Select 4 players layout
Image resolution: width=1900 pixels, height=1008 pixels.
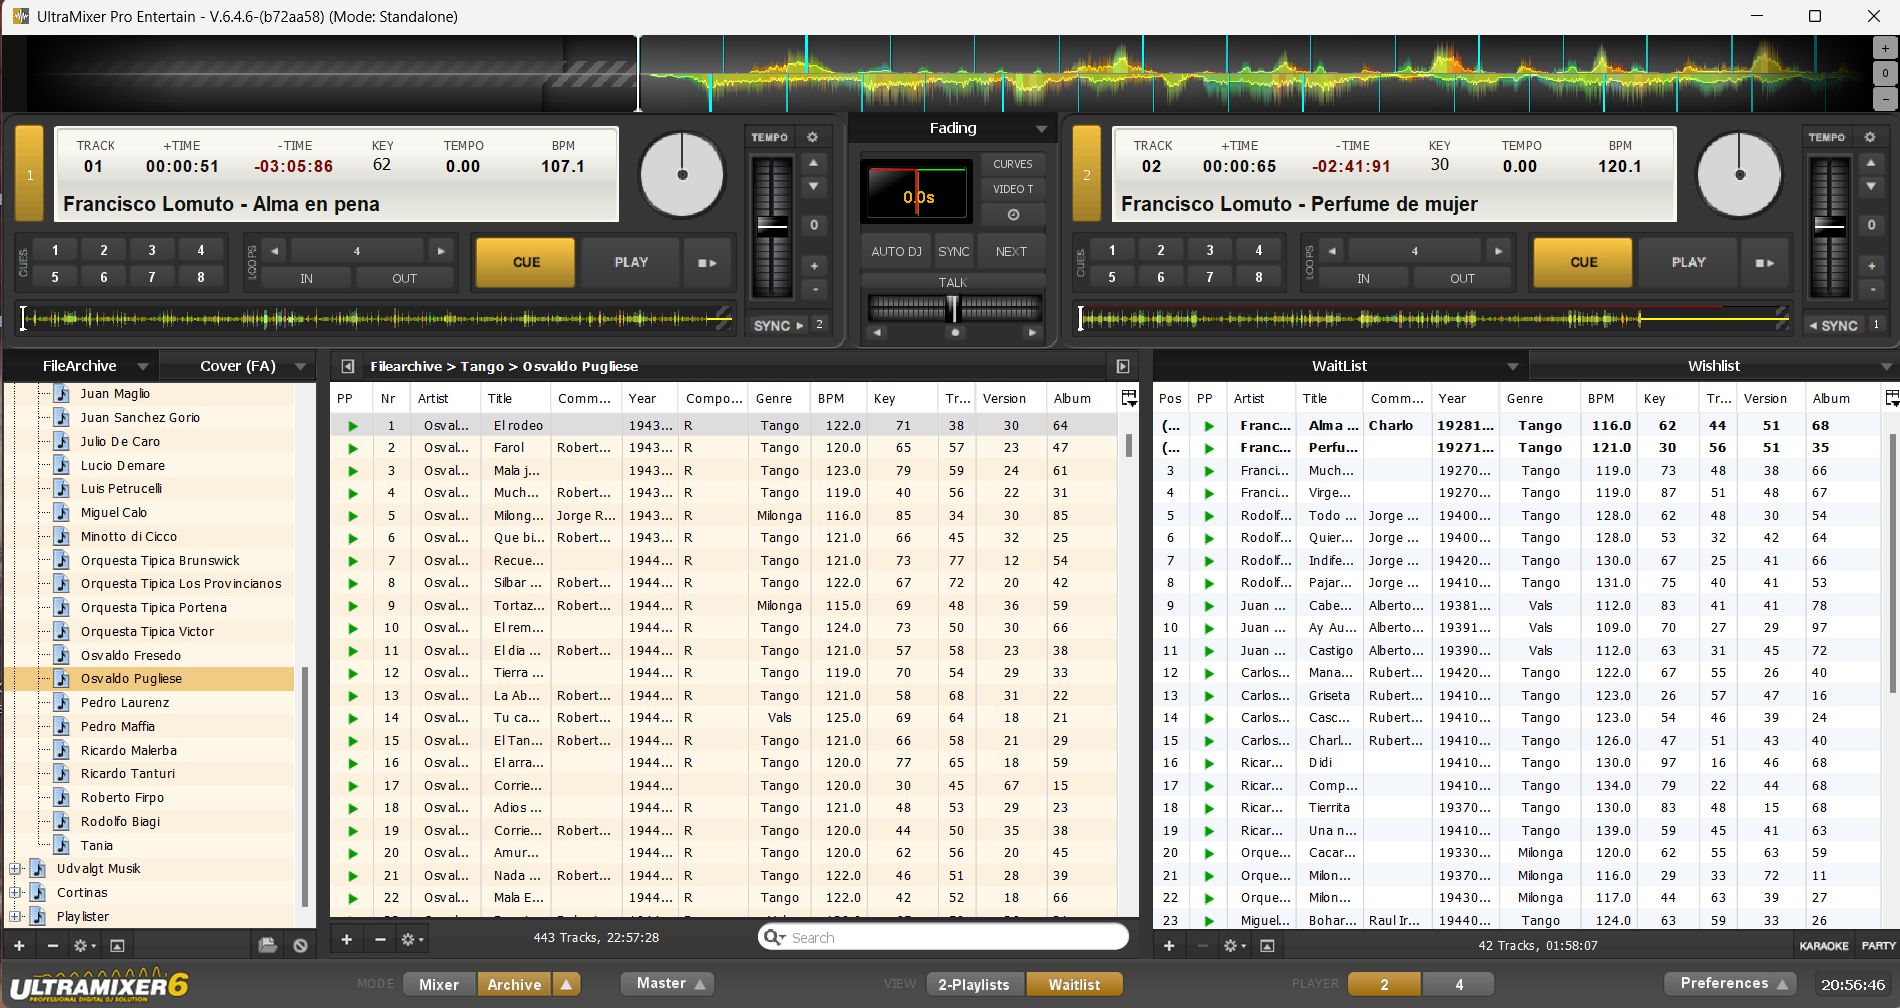point(1459,985)
